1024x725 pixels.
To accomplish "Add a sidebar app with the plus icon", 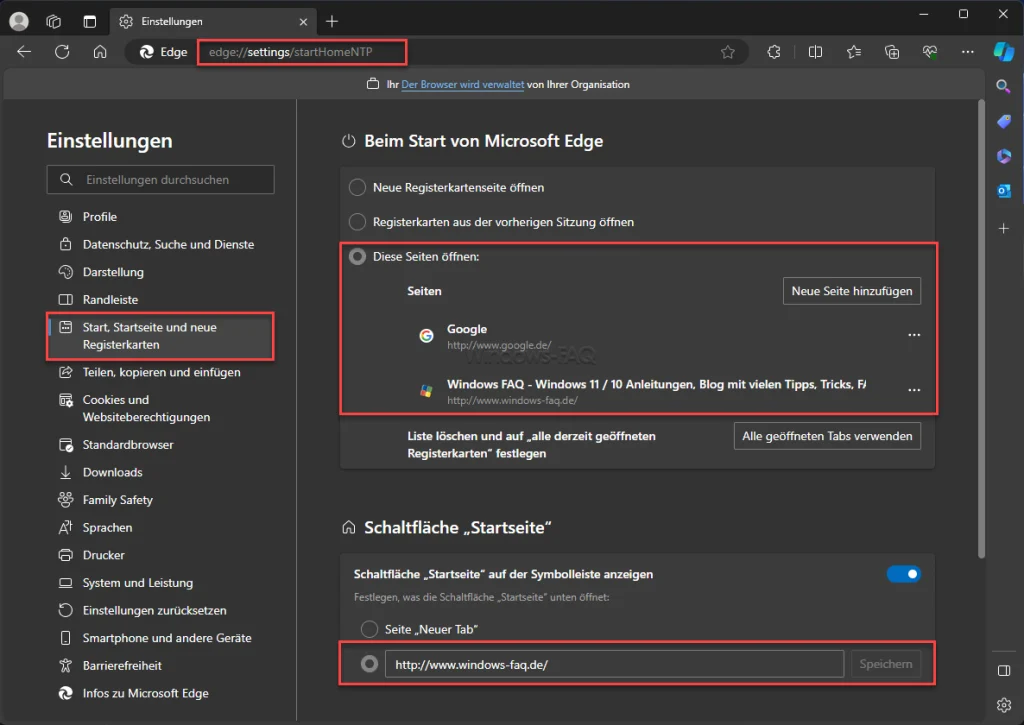I will click(1004, 229).
